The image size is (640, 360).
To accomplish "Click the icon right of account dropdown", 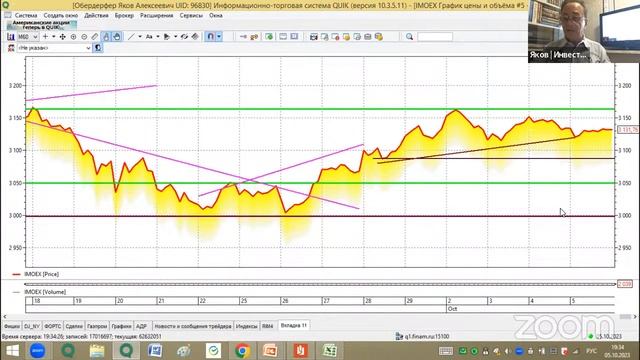I will click(x=98, y=48).
